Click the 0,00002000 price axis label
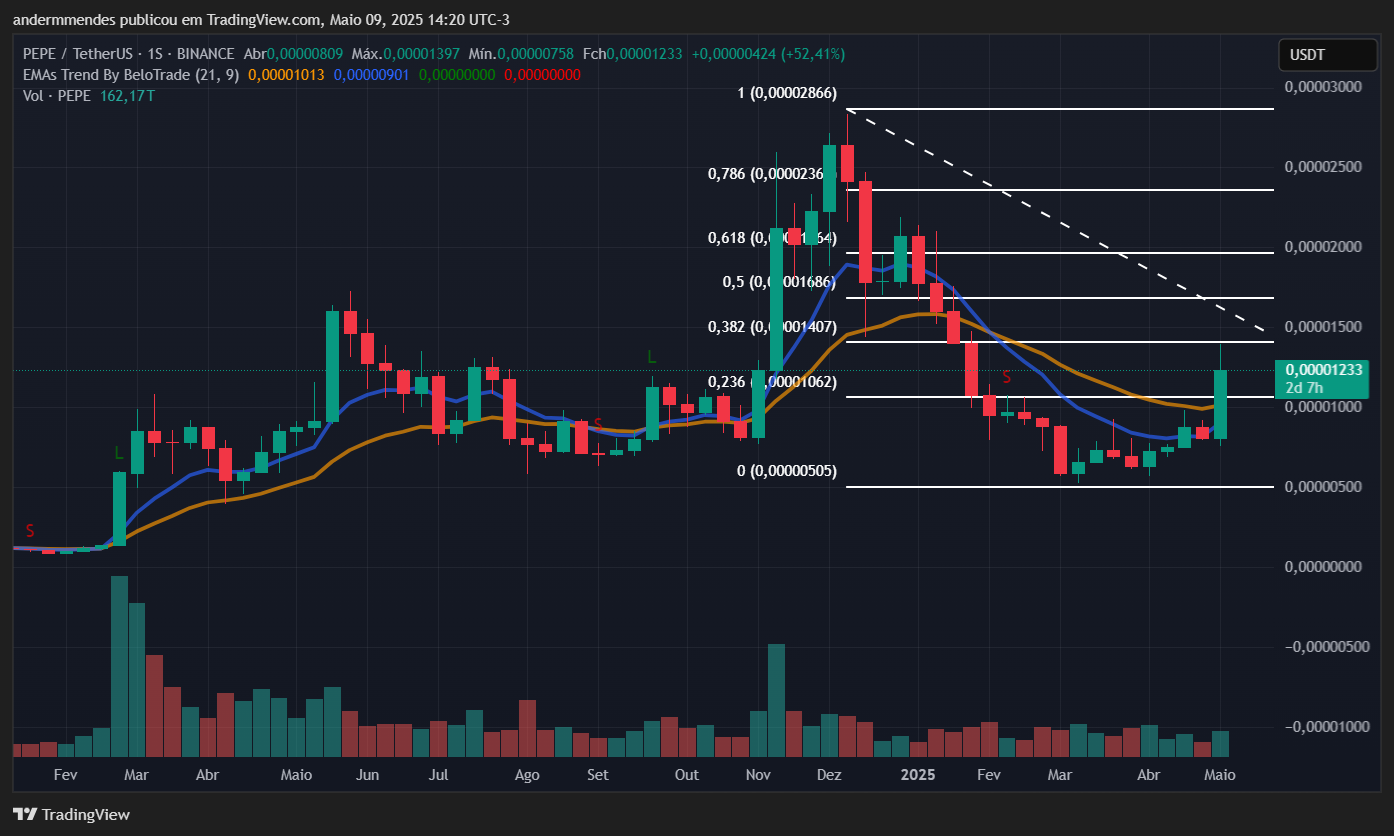 click(1325, 247)
